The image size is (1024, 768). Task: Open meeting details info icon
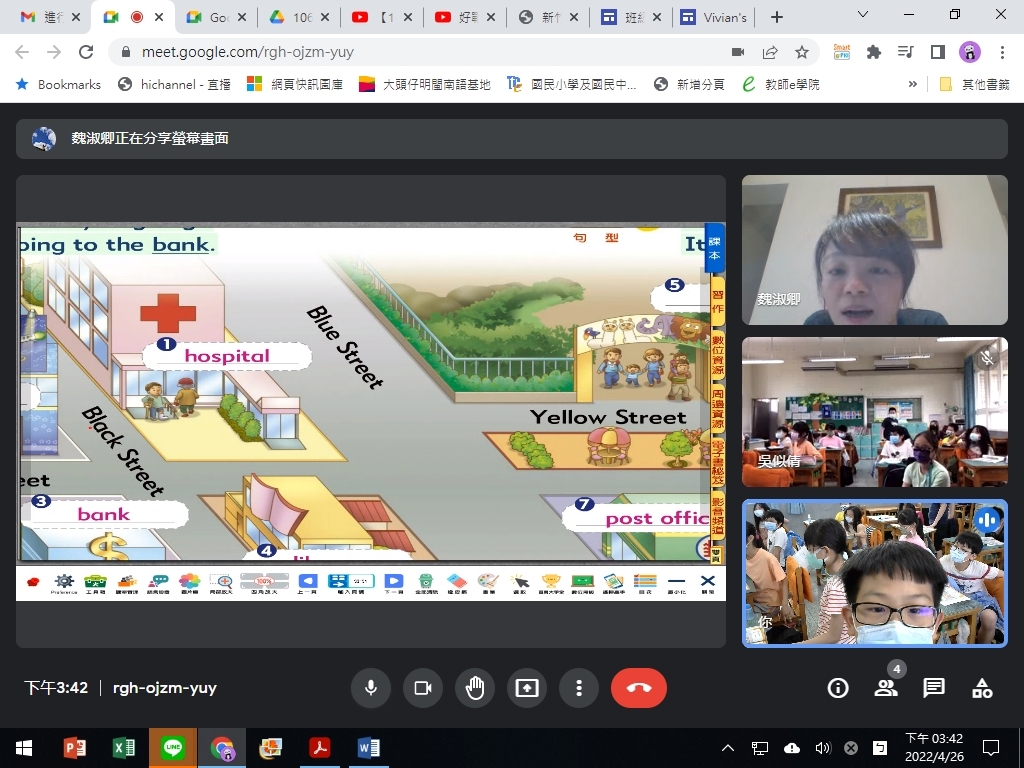[x=838, y=688]
